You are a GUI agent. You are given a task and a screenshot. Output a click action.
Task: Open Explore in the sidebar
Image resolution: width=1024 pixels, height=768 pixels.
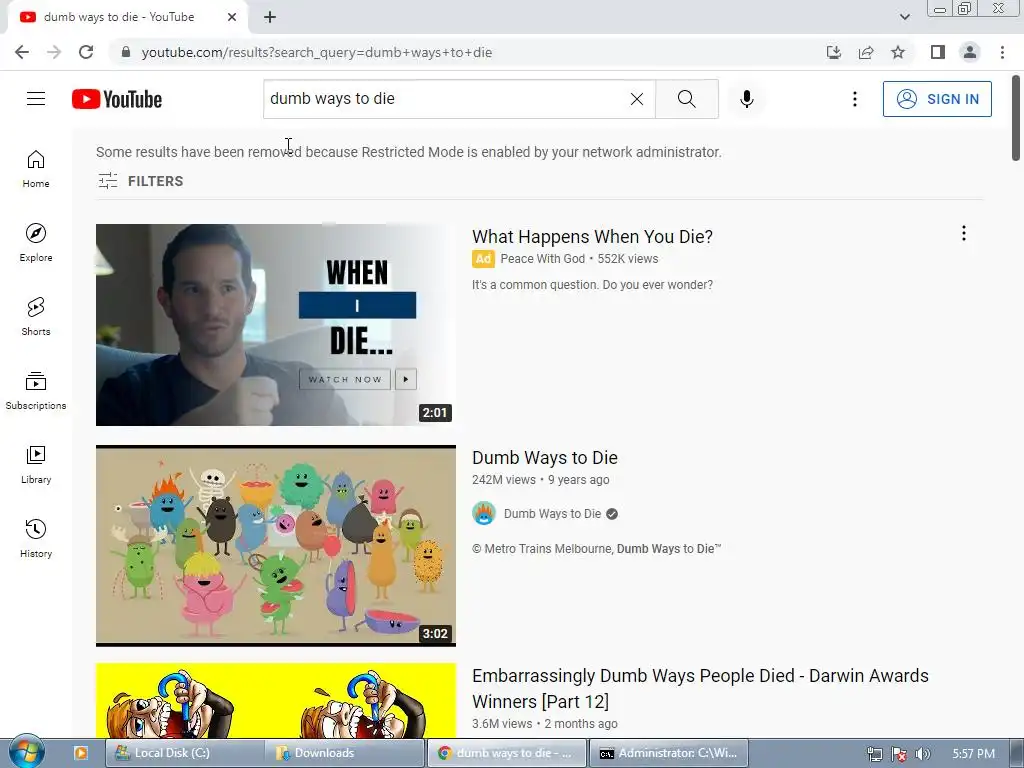36,242
